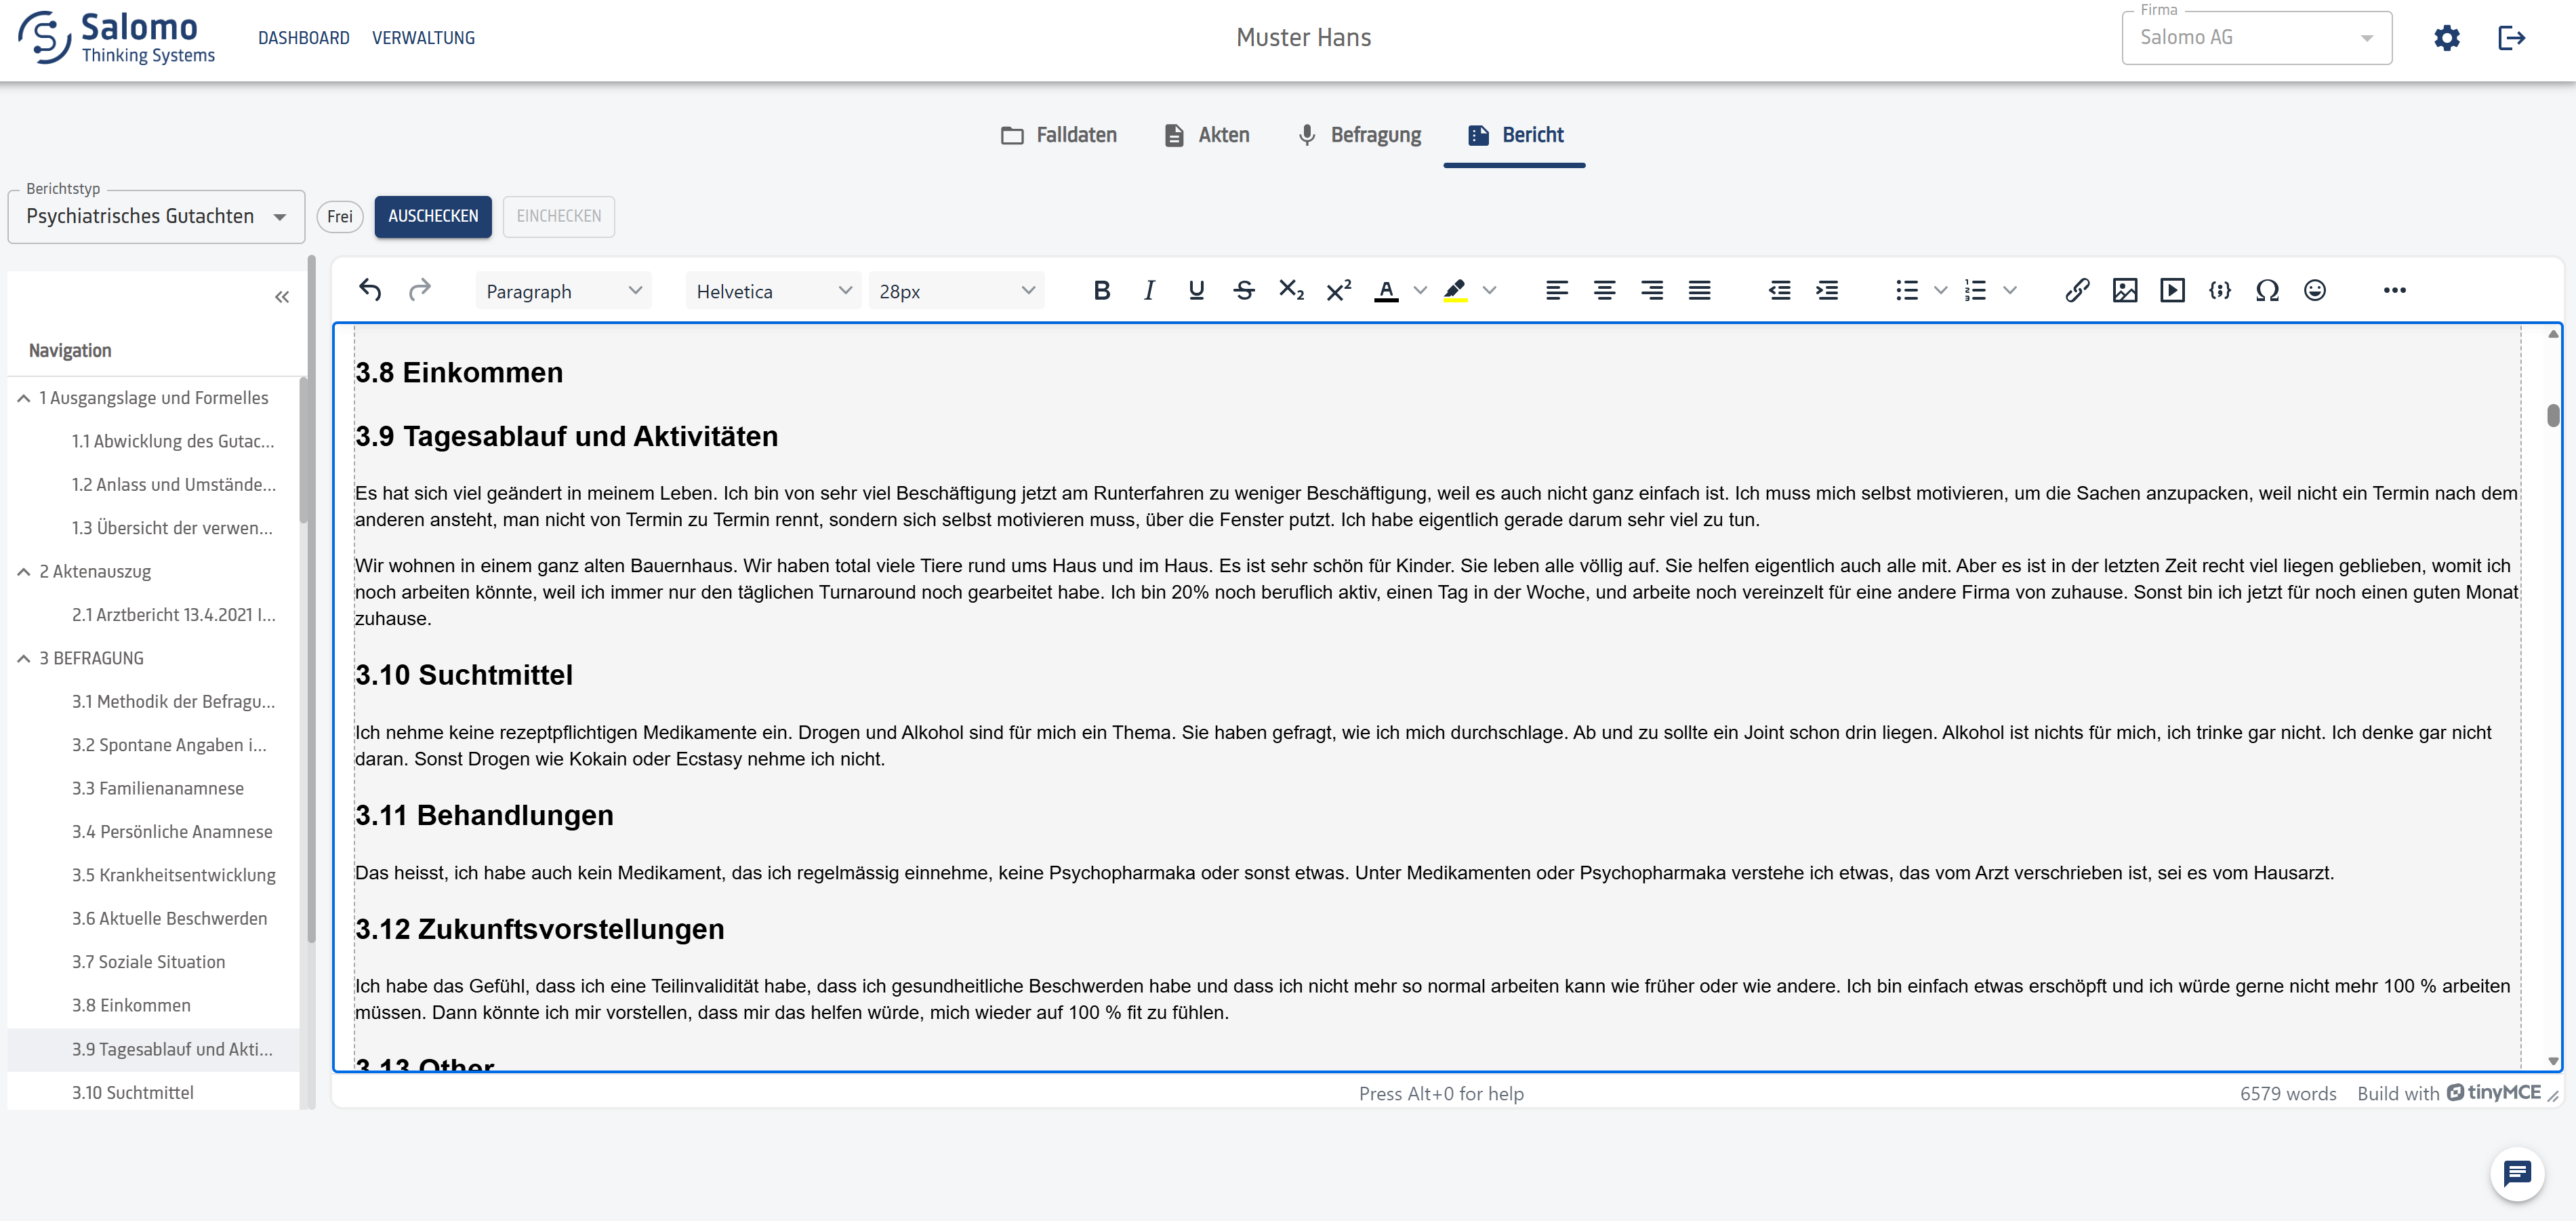Open highlight color picker arrow
Image resolution: width=2576 pixels, height=1221 pixels.
[x=1489, y=290]
